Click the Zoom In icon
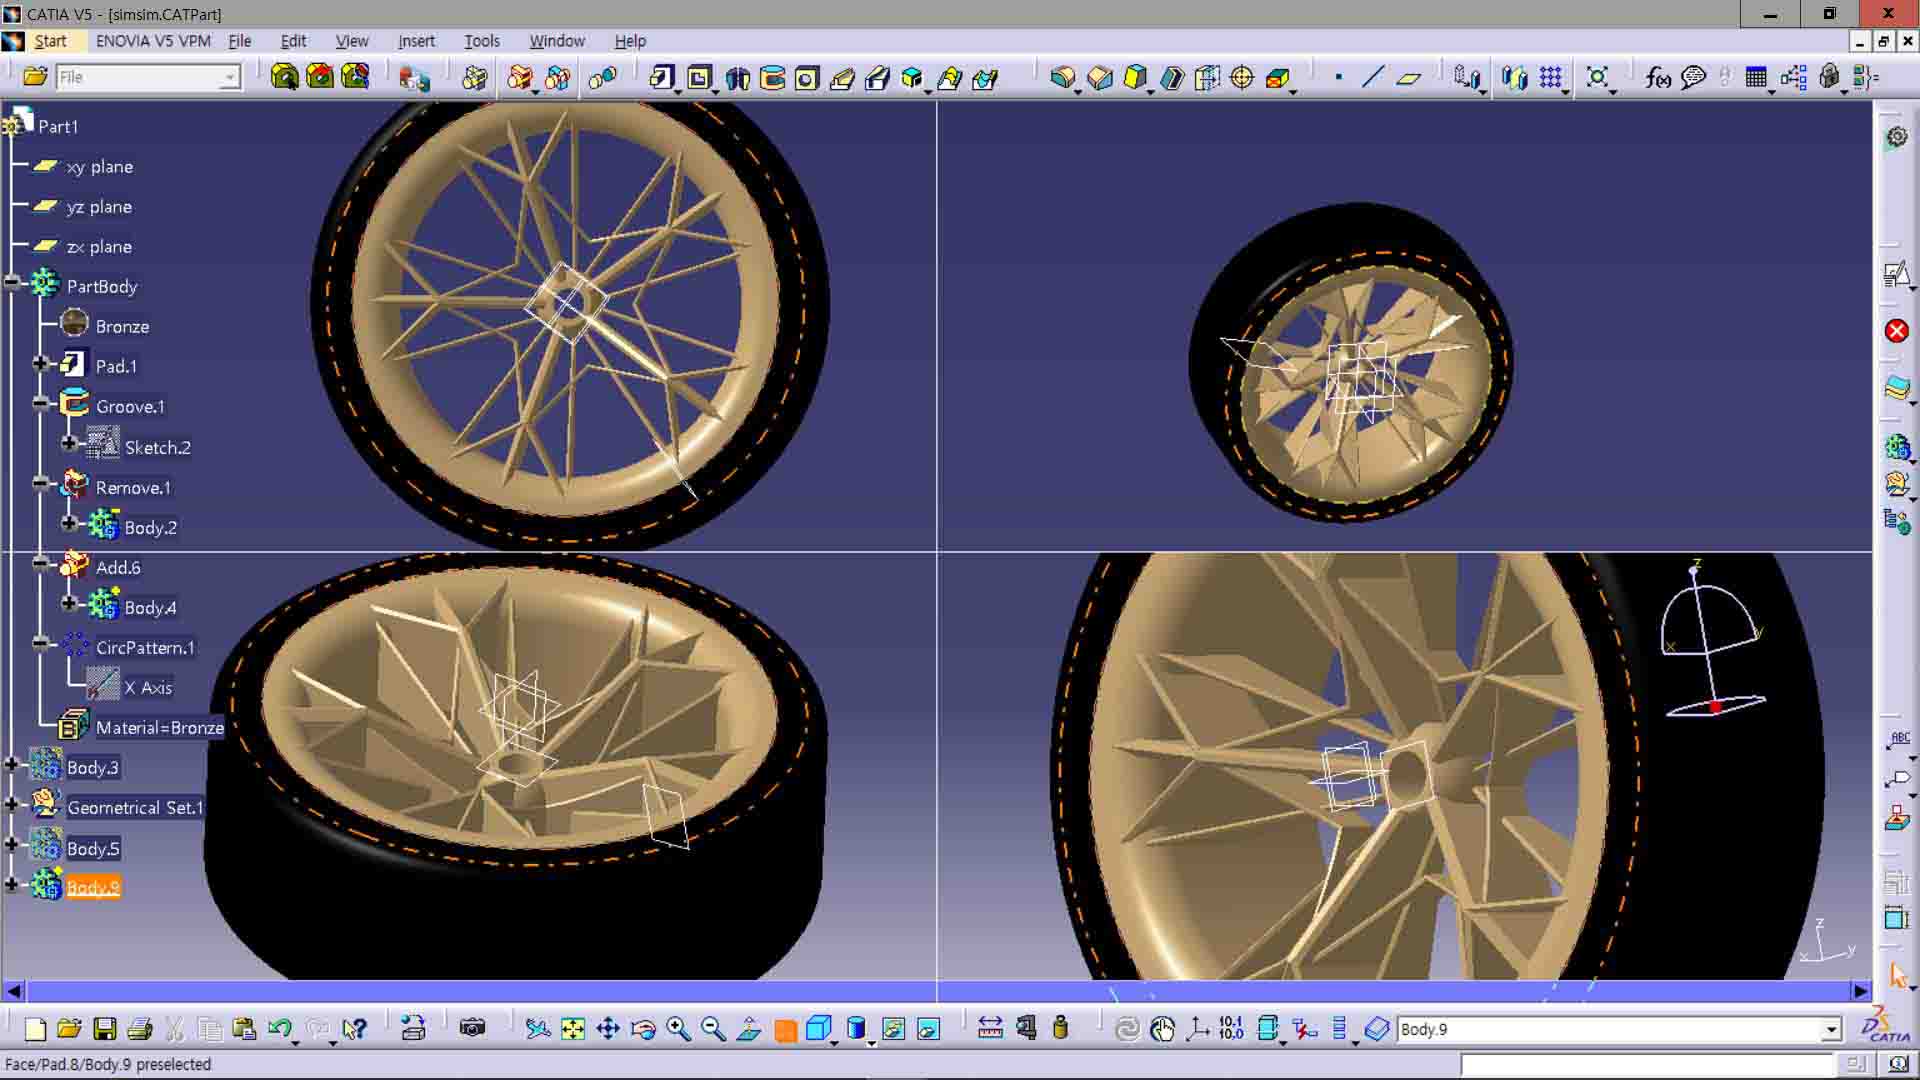This screenshot has height=1080, width=1920. pyautogui.click(x=678, y=1028)
